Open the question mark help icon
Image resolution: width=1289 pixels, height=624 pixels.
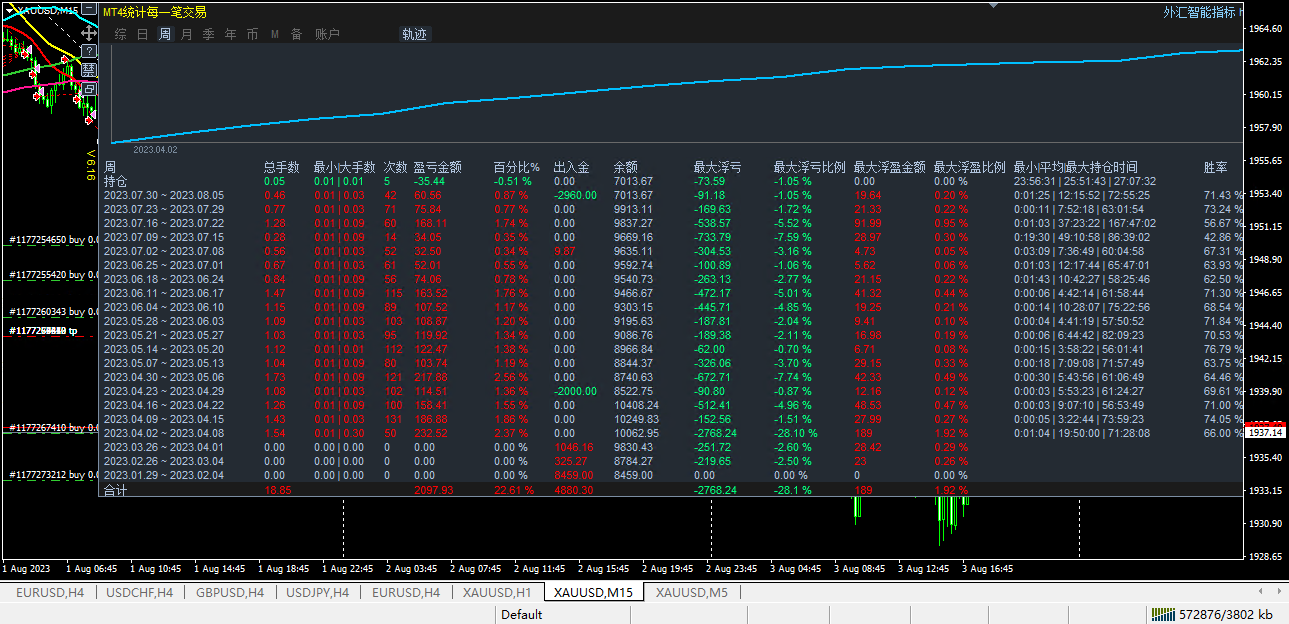(89, 51)
